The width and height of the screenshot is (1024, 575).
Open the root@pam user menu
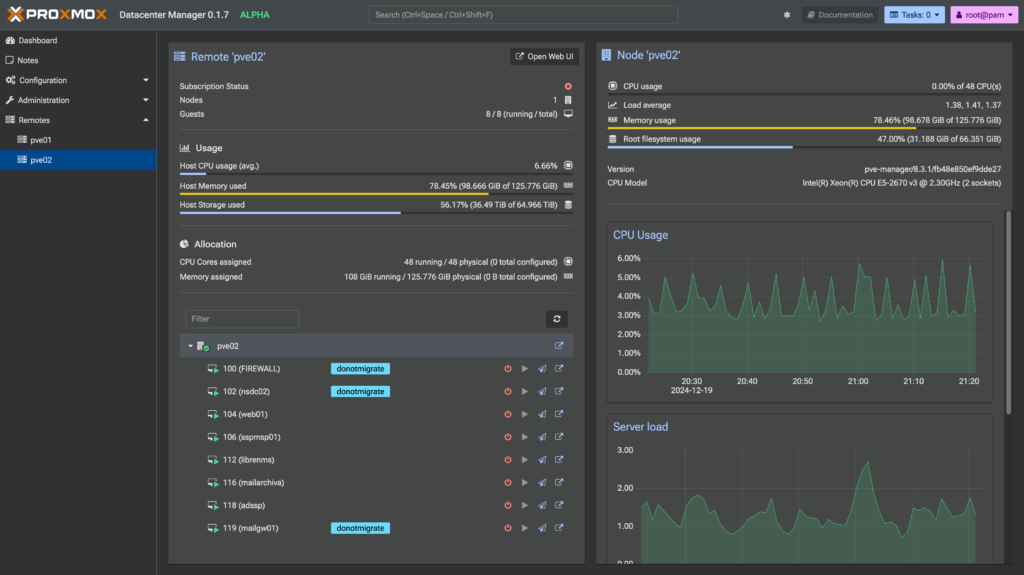[x=984, y=15]
